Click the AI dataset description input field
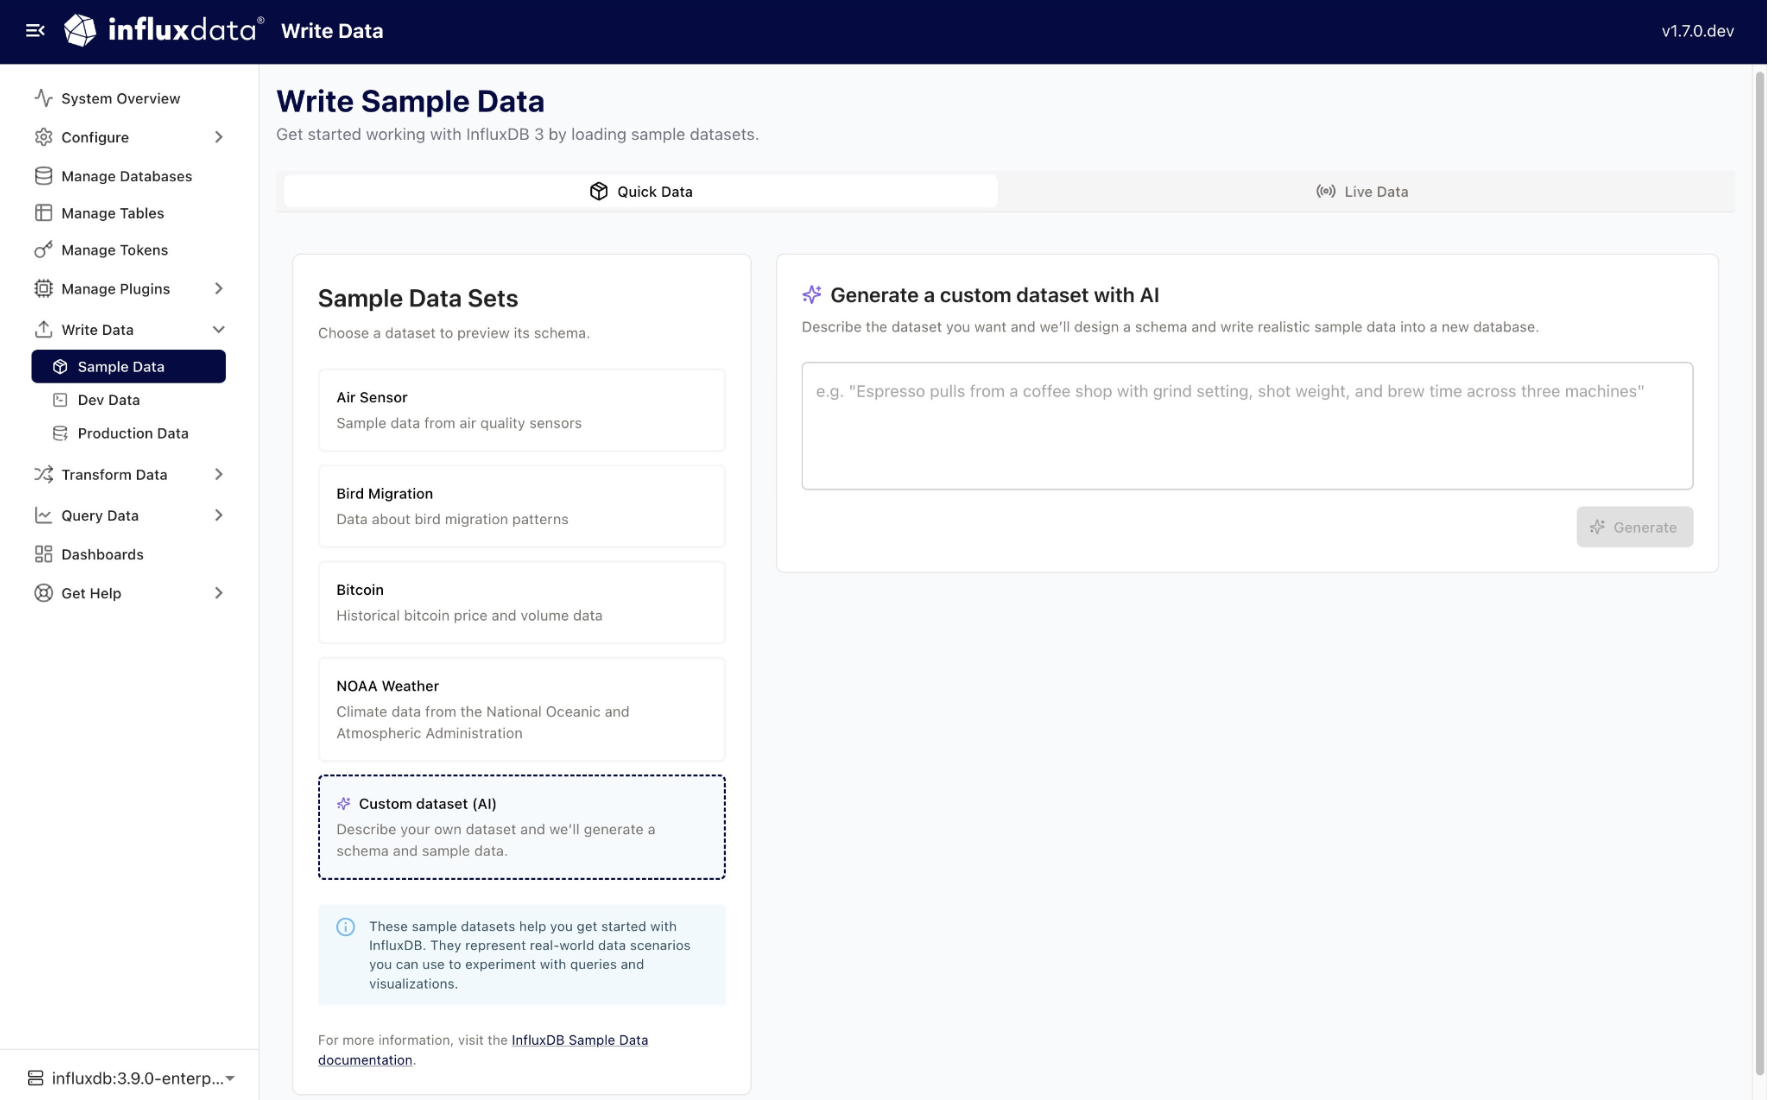The image size is (1772, 1100). click(x=1246, y=425)
